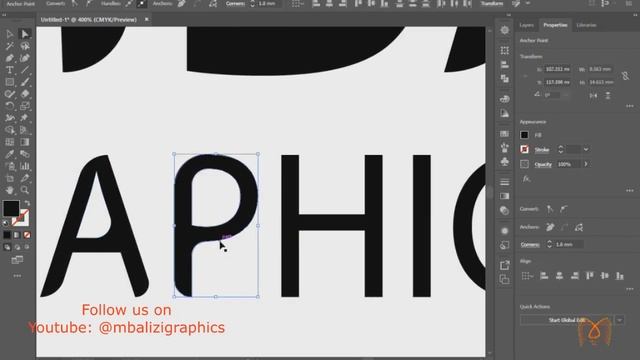Switch to the Layers tab
Viewport: 640px width, 360px height.
pos(527,25)
